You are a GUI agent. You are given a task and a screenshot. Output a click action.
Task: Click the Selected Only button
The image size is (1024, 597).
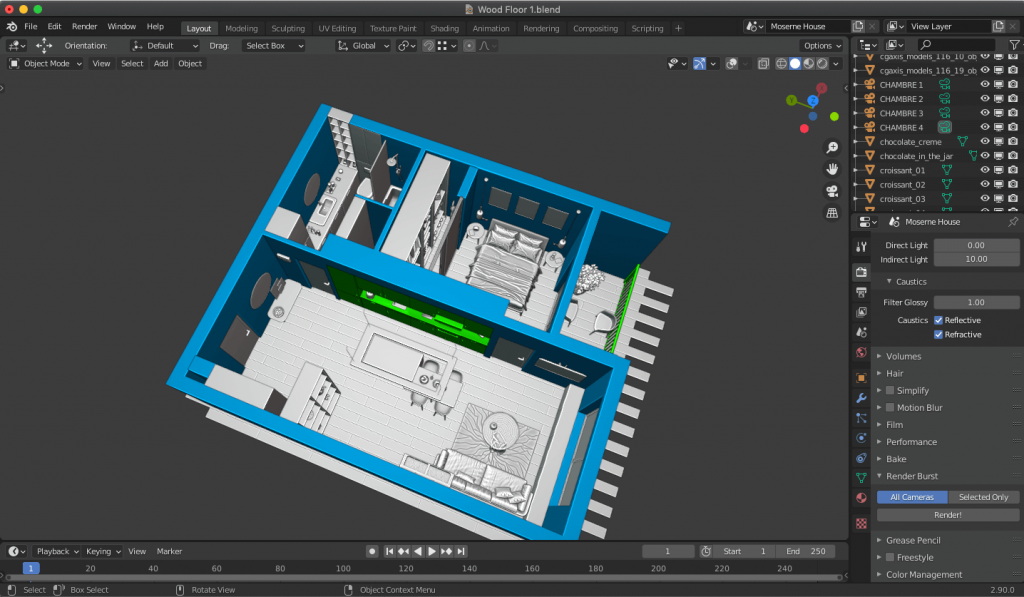984,496
